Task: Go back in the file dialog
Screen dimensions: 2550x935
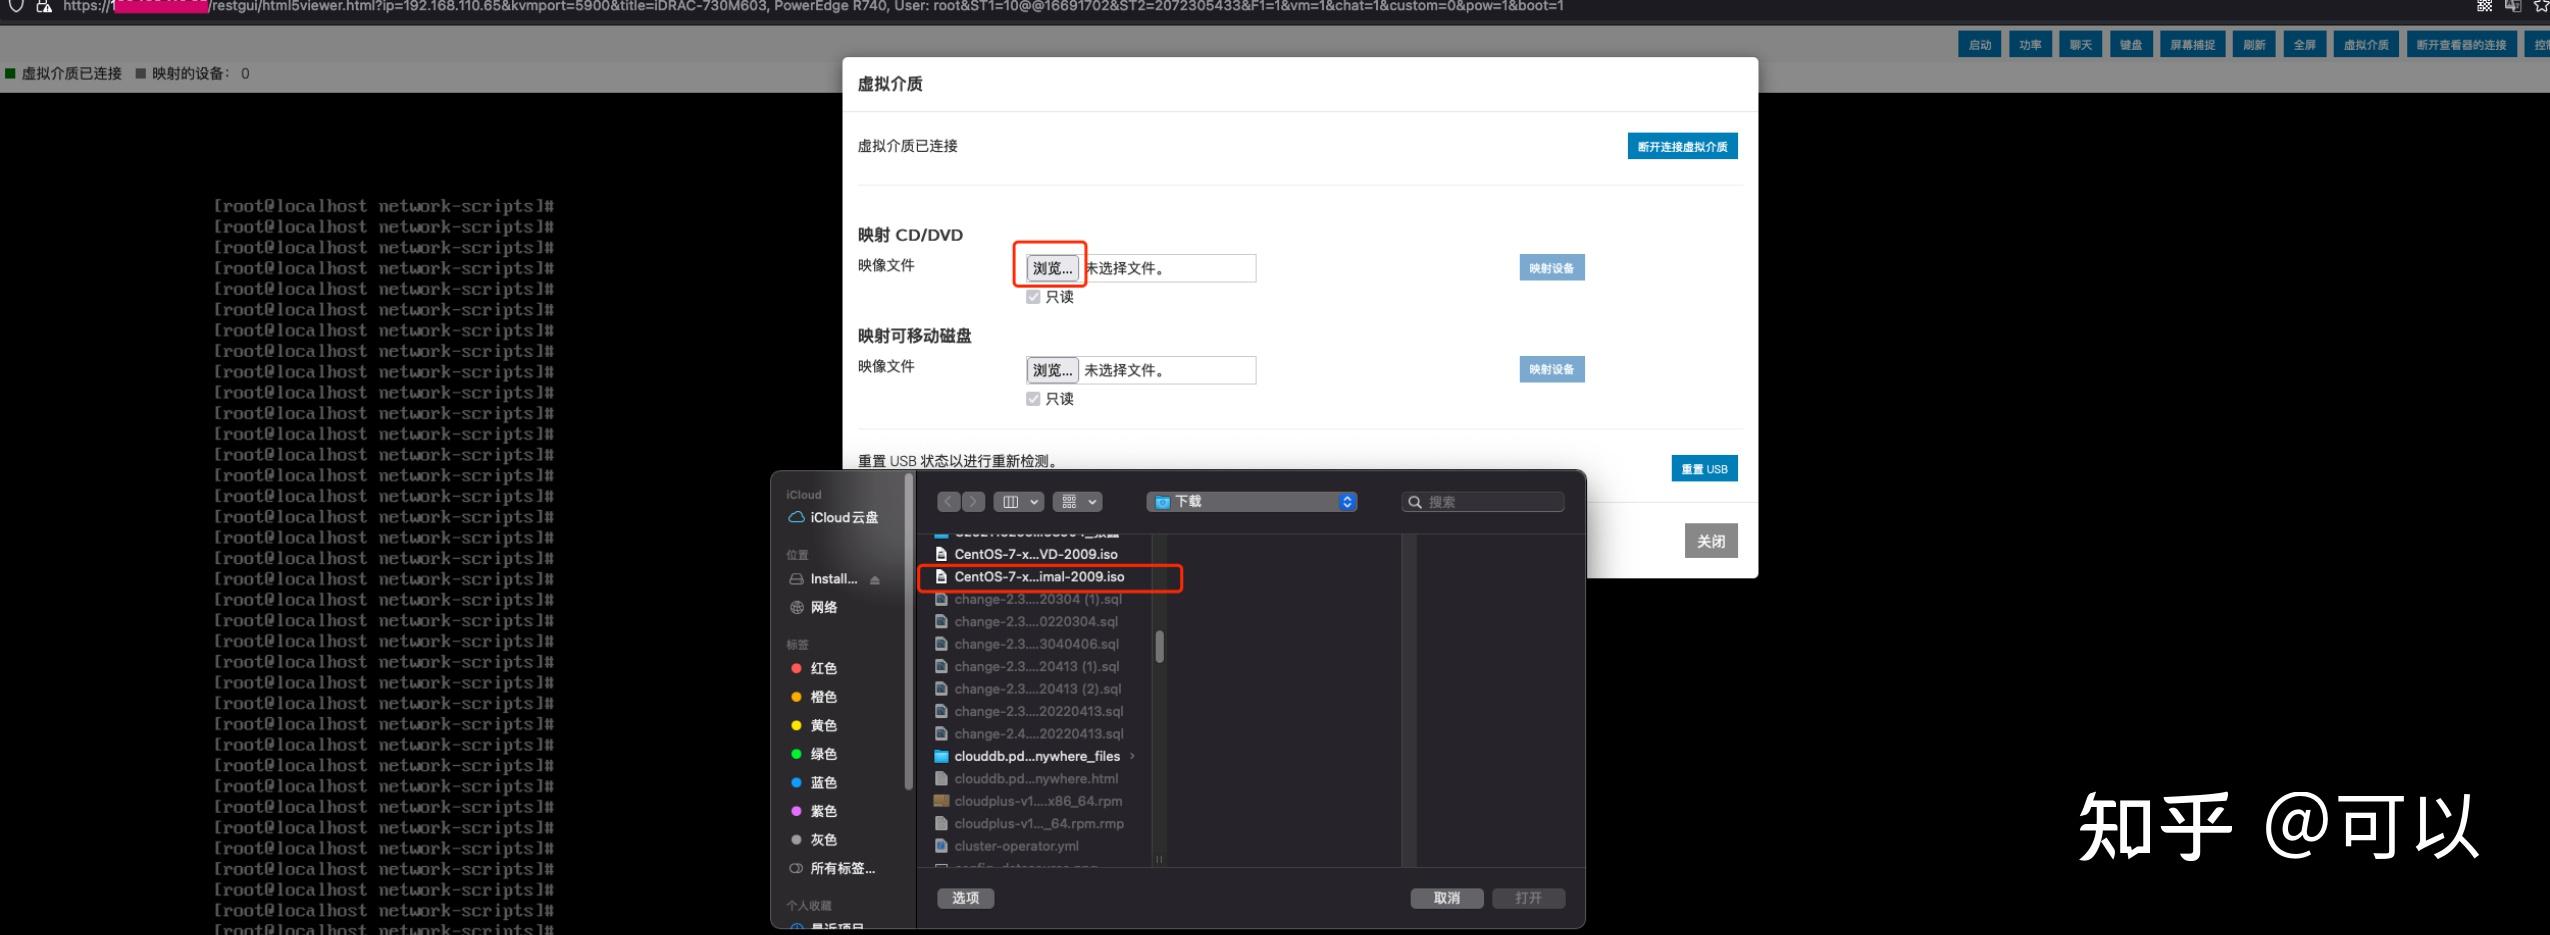Action: [x=949, y=501]
